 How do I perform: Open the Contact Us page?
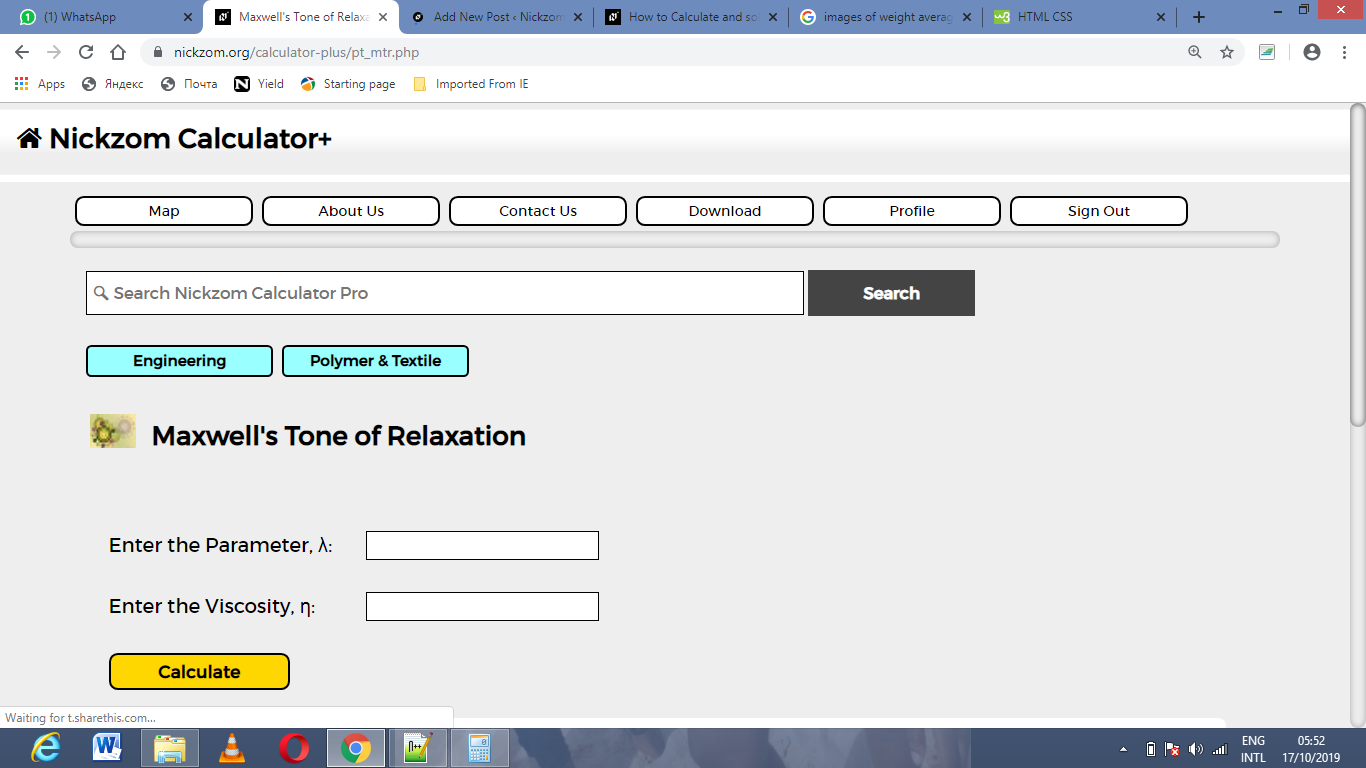pyautogui.click(x=538, y=211)
